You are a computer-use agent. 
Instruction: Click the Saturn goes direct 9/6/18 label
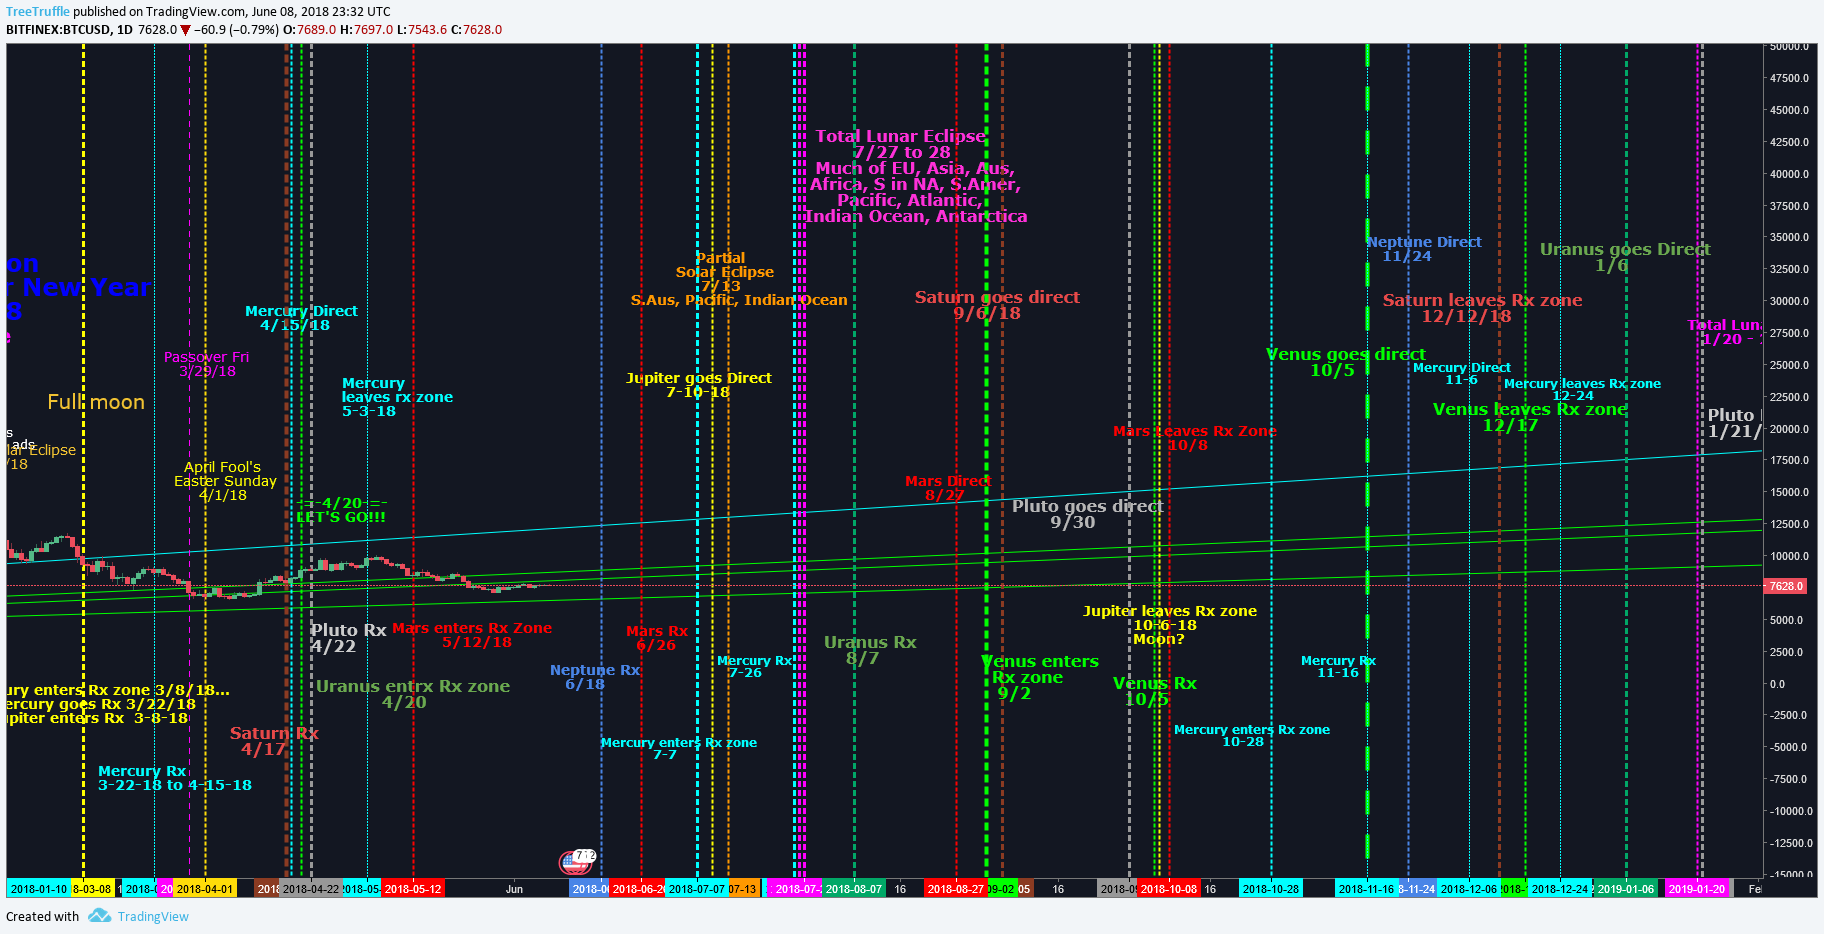pyautogui.click(x=997, y=305)
